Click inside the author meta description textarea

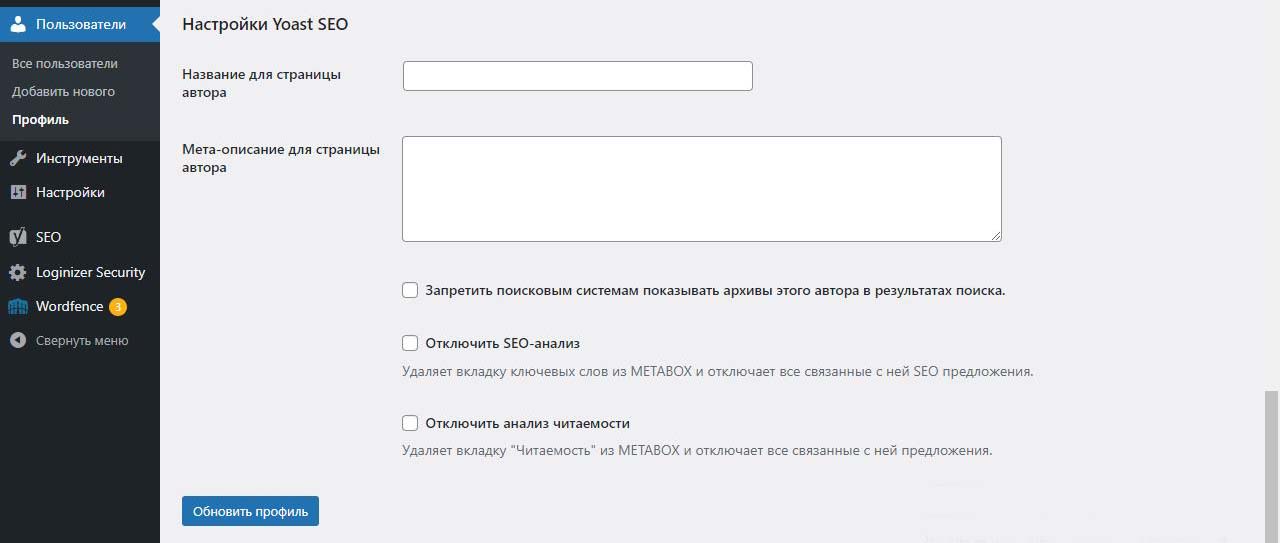701,188
